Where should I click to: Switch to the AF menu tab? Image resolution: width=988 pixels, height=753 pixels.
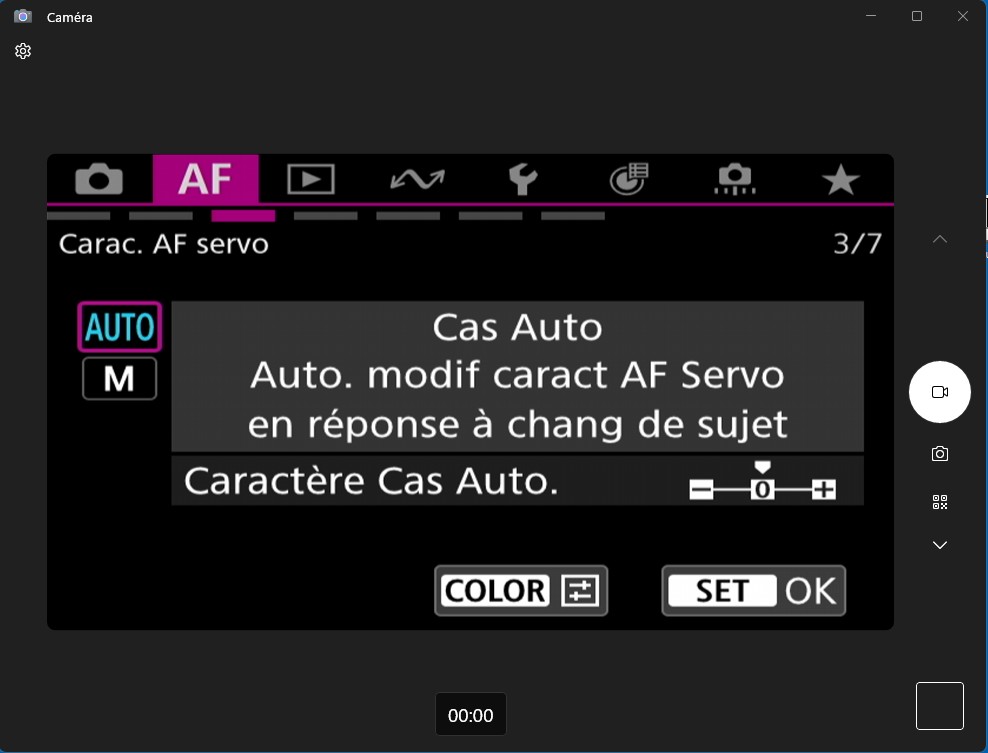(x=205, y=180)
